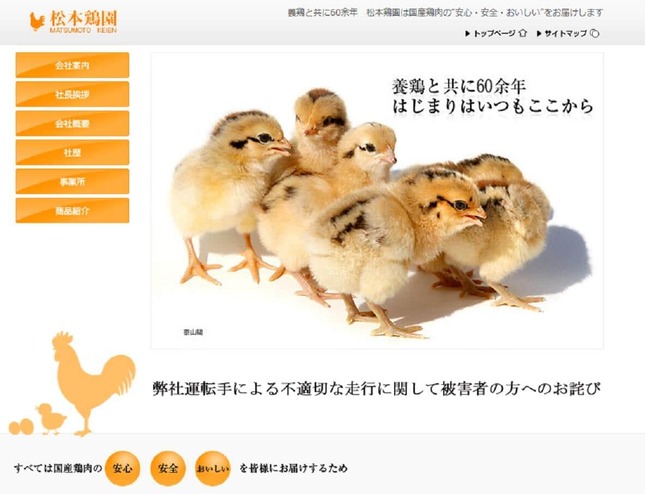Click the home icon beside トップページ
The width and height of the screenshot is (645, 494).
click(x=522, y=33)
